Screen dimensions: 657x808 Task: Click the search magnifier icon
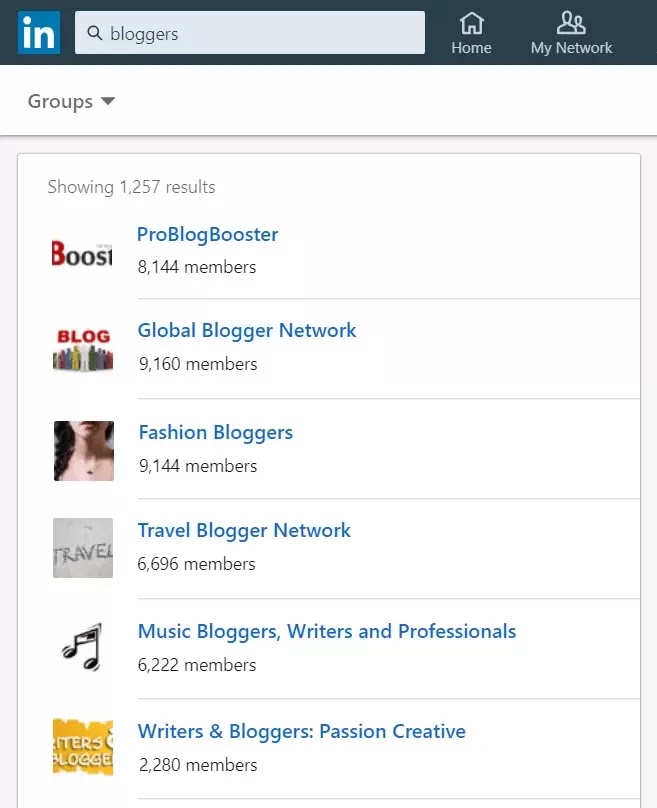tap(95, 34)
